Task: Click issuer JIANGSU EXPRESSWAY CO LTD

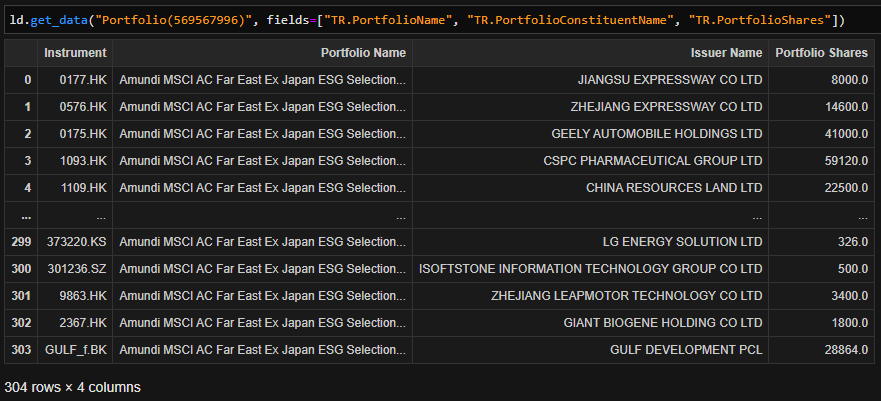Action: 670,80
